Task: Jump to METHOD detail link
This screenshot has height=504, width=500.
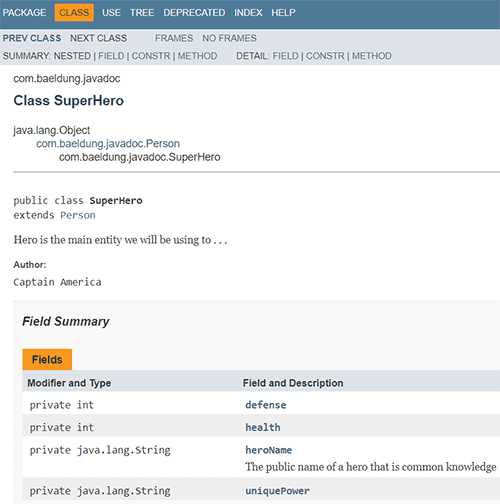Action: (372, 56)
